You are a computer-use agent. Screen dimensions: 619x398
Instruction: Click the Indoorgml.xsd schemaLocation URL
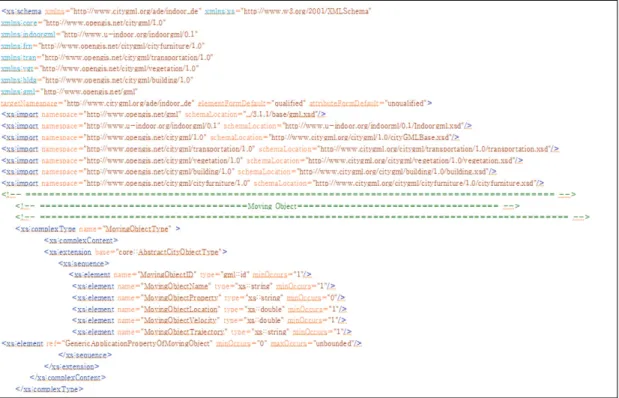(x=373, y=126)
